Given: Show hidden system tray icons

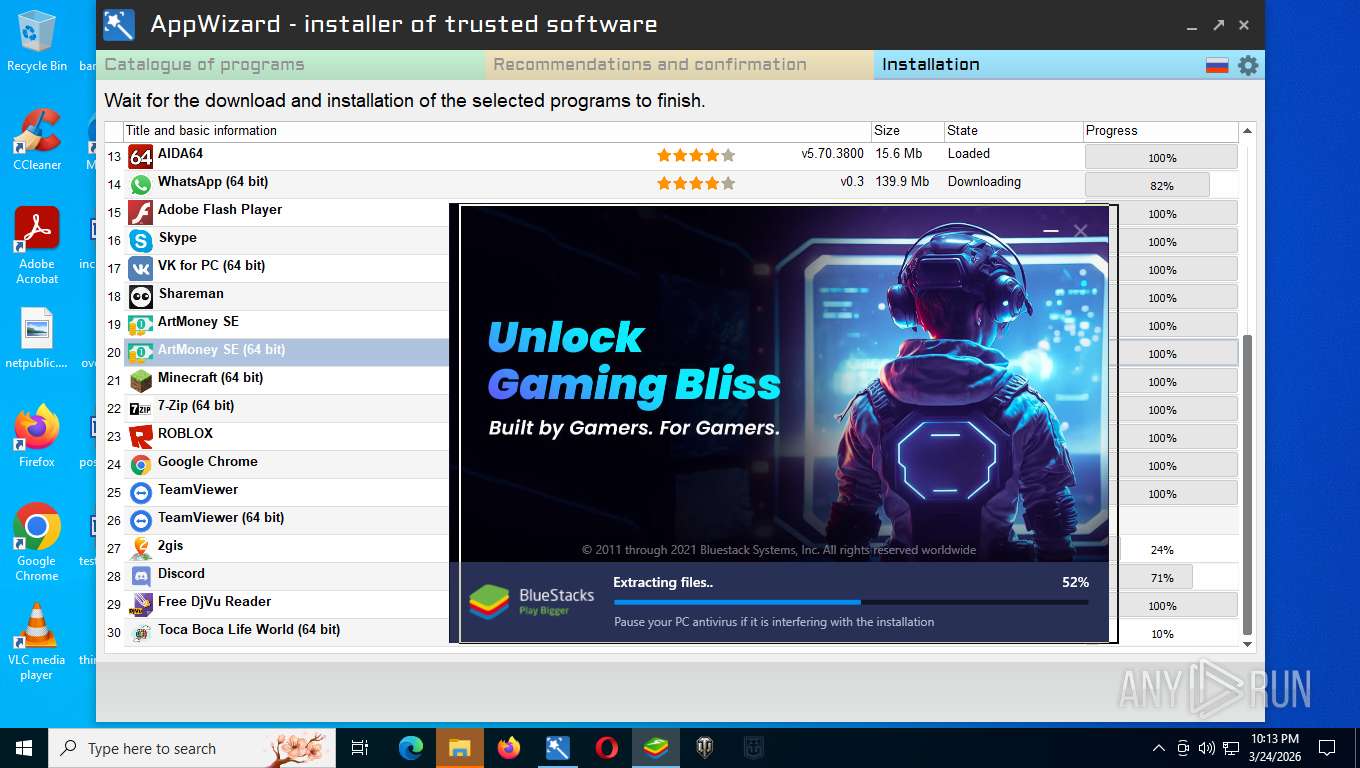Looking at the screenshot, I should coord(1159,748).
